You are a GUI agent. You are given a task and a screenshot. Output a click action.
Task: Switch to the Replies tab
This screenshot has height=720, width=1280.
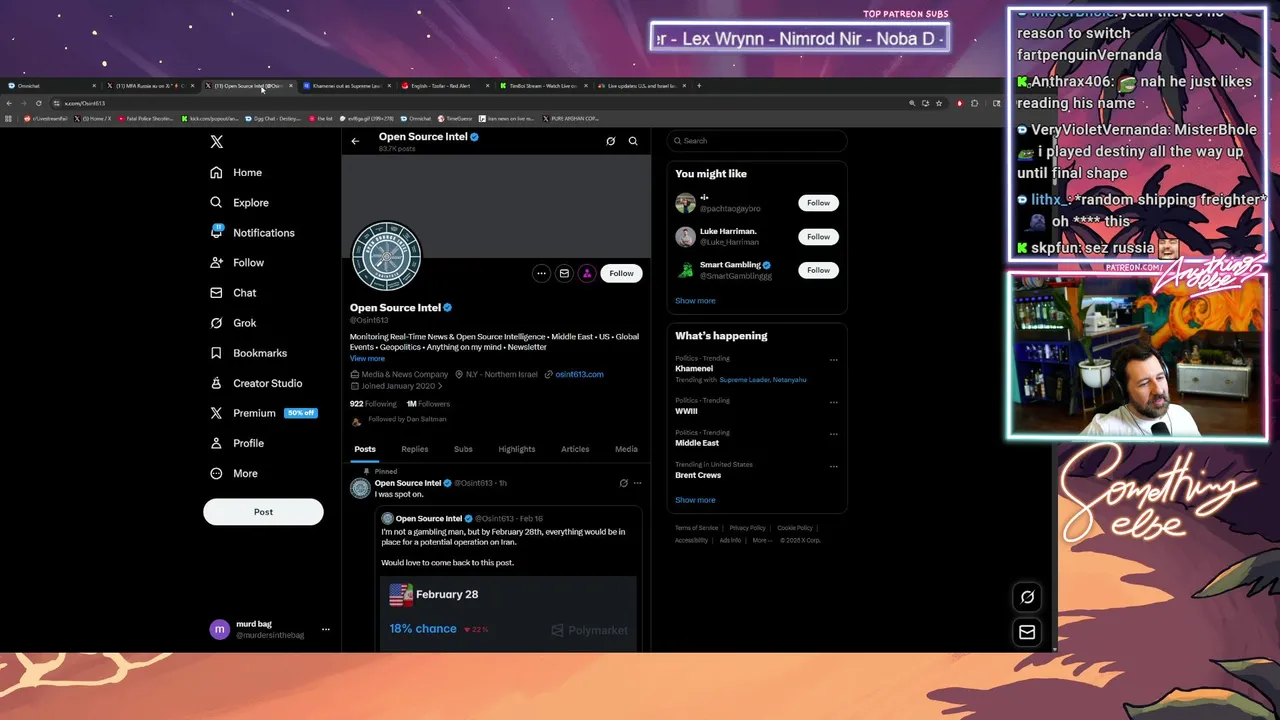pyautogui.click(x=414, y=449)
